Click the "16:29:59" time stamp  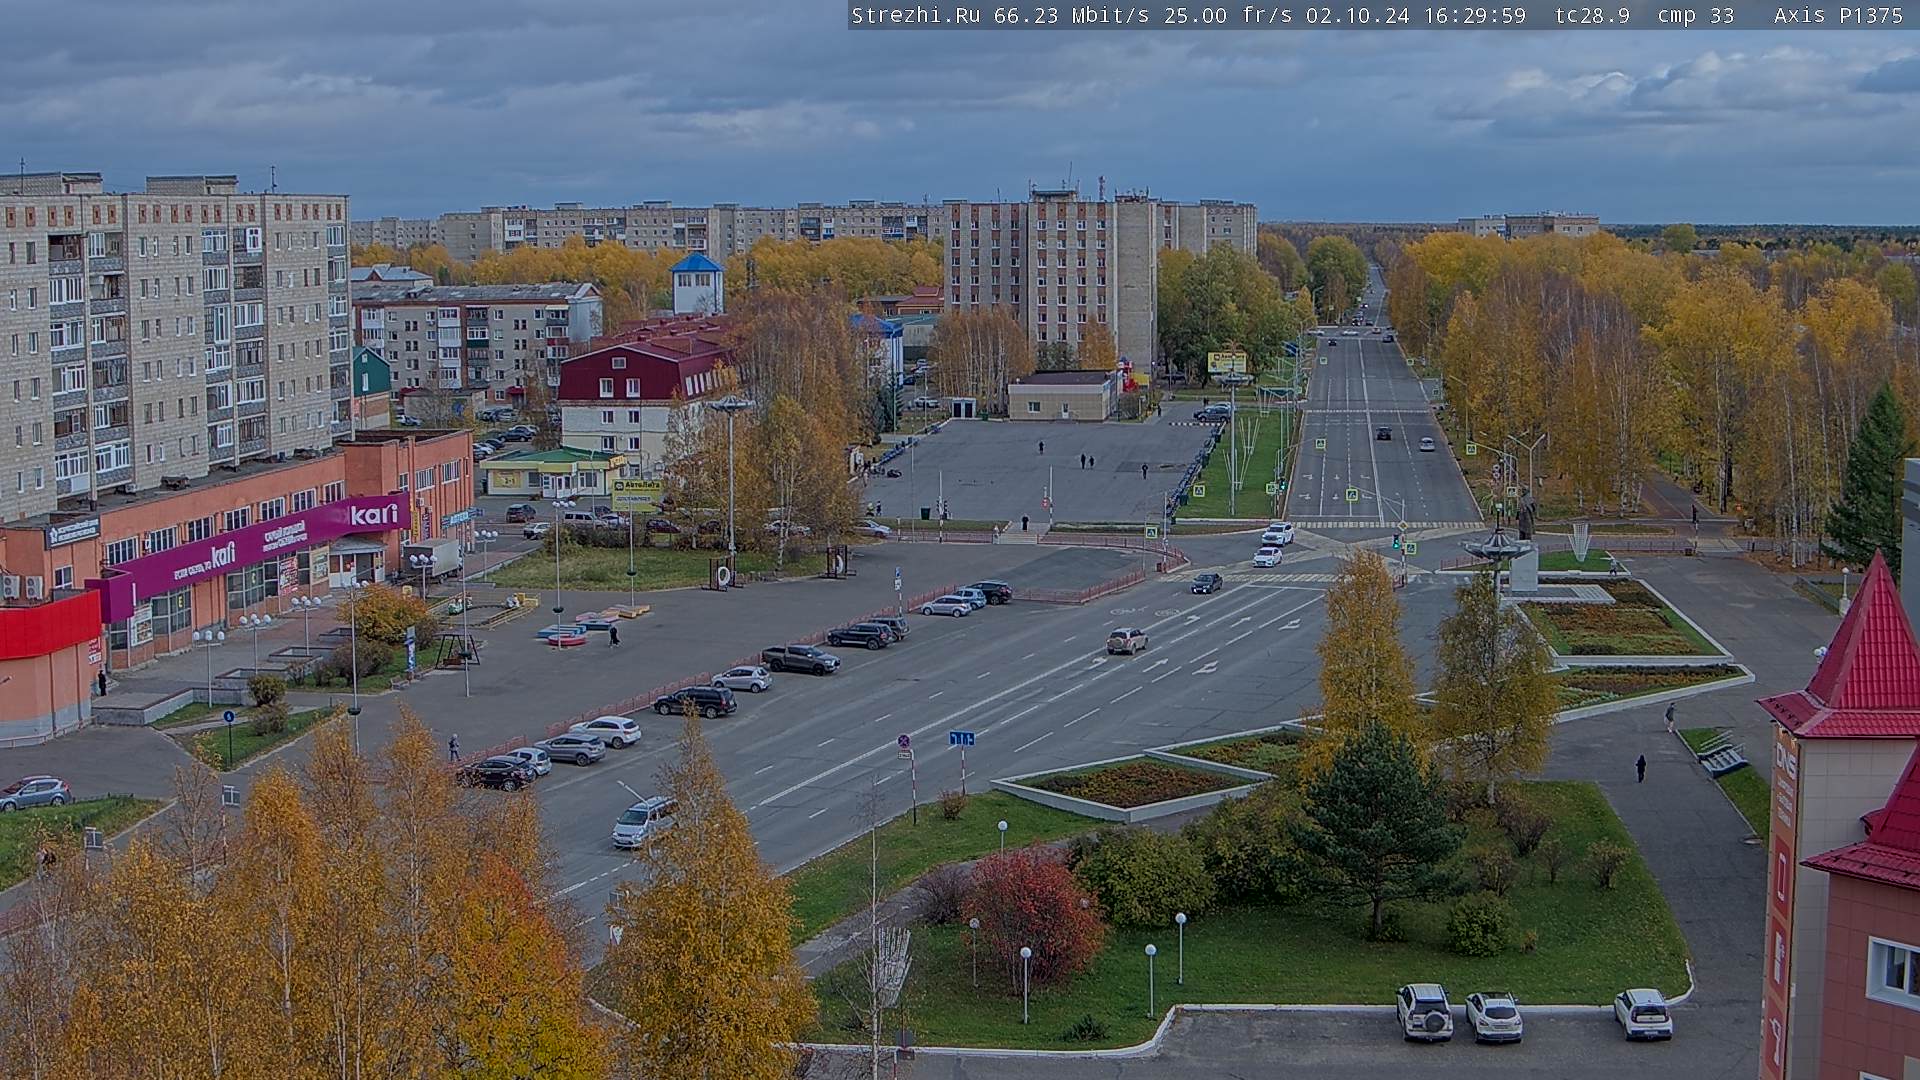click(x=1474, y=15)
